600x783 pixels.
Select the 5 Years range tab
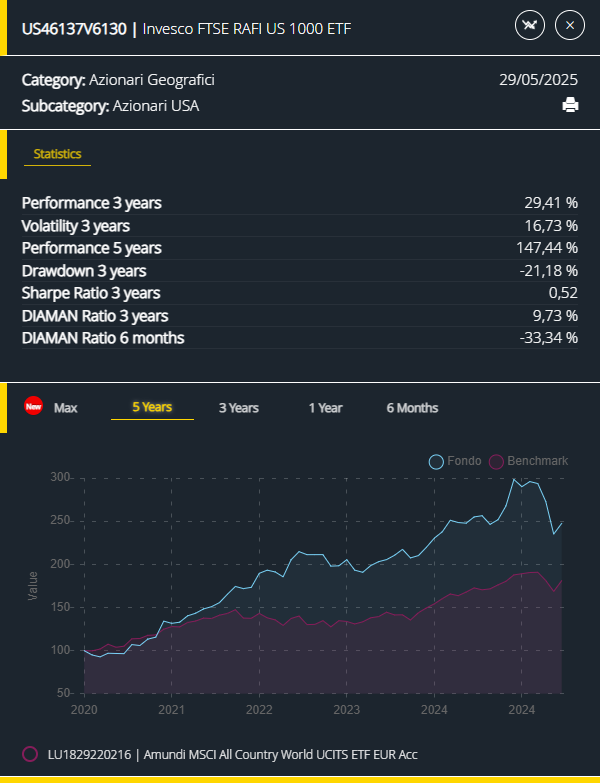click(x=152, y=408)
